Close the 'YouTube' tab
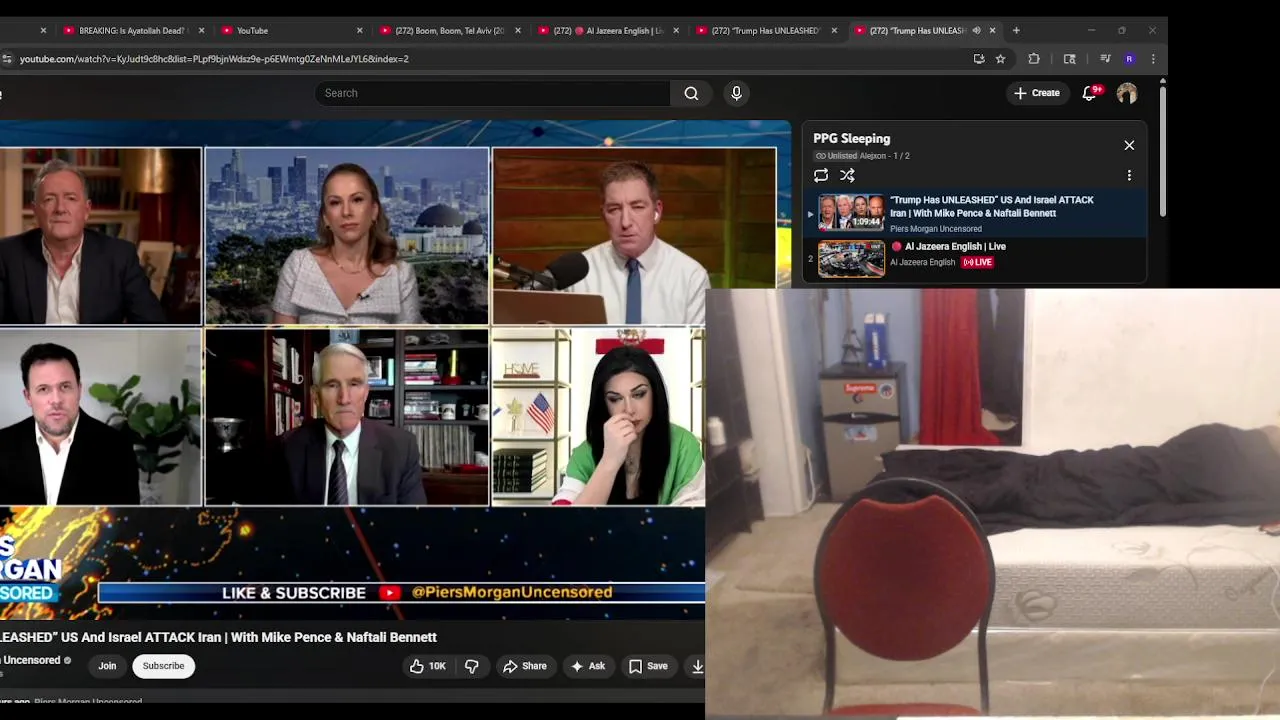1280x720 pixels. click(359, 30)
